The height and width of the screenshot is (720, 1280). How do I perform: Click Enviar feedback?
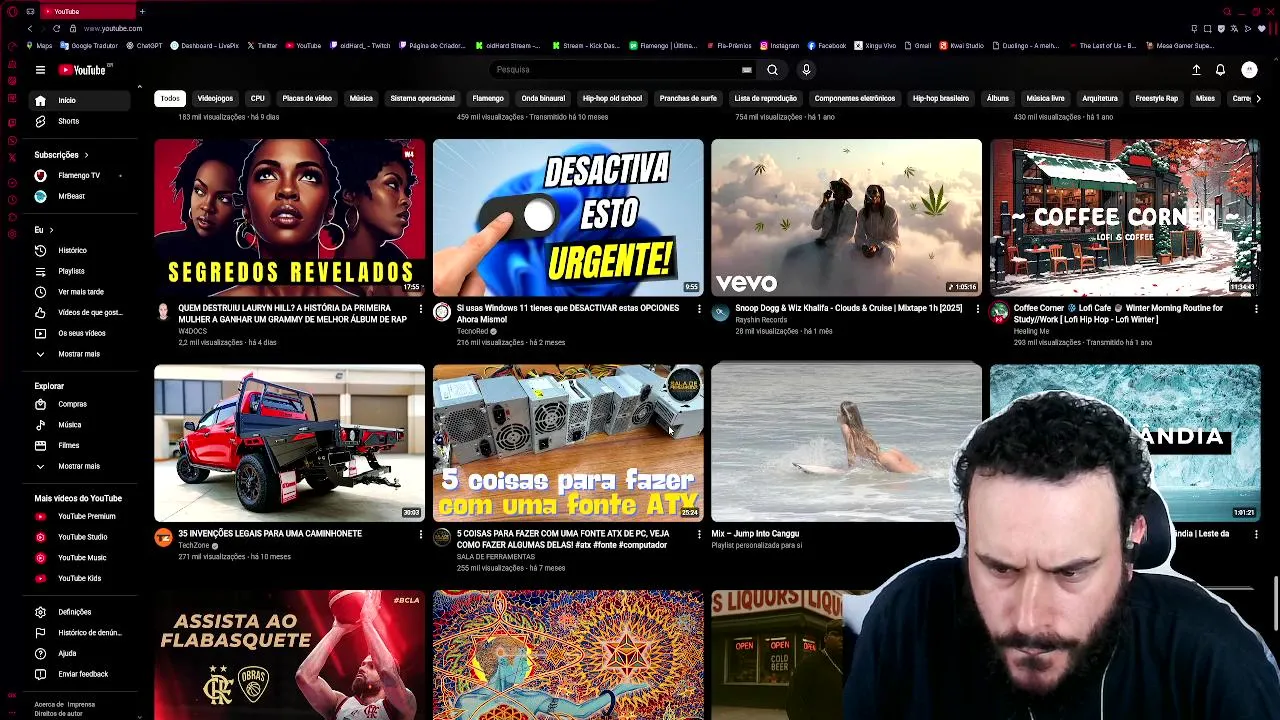click(79, 674)
